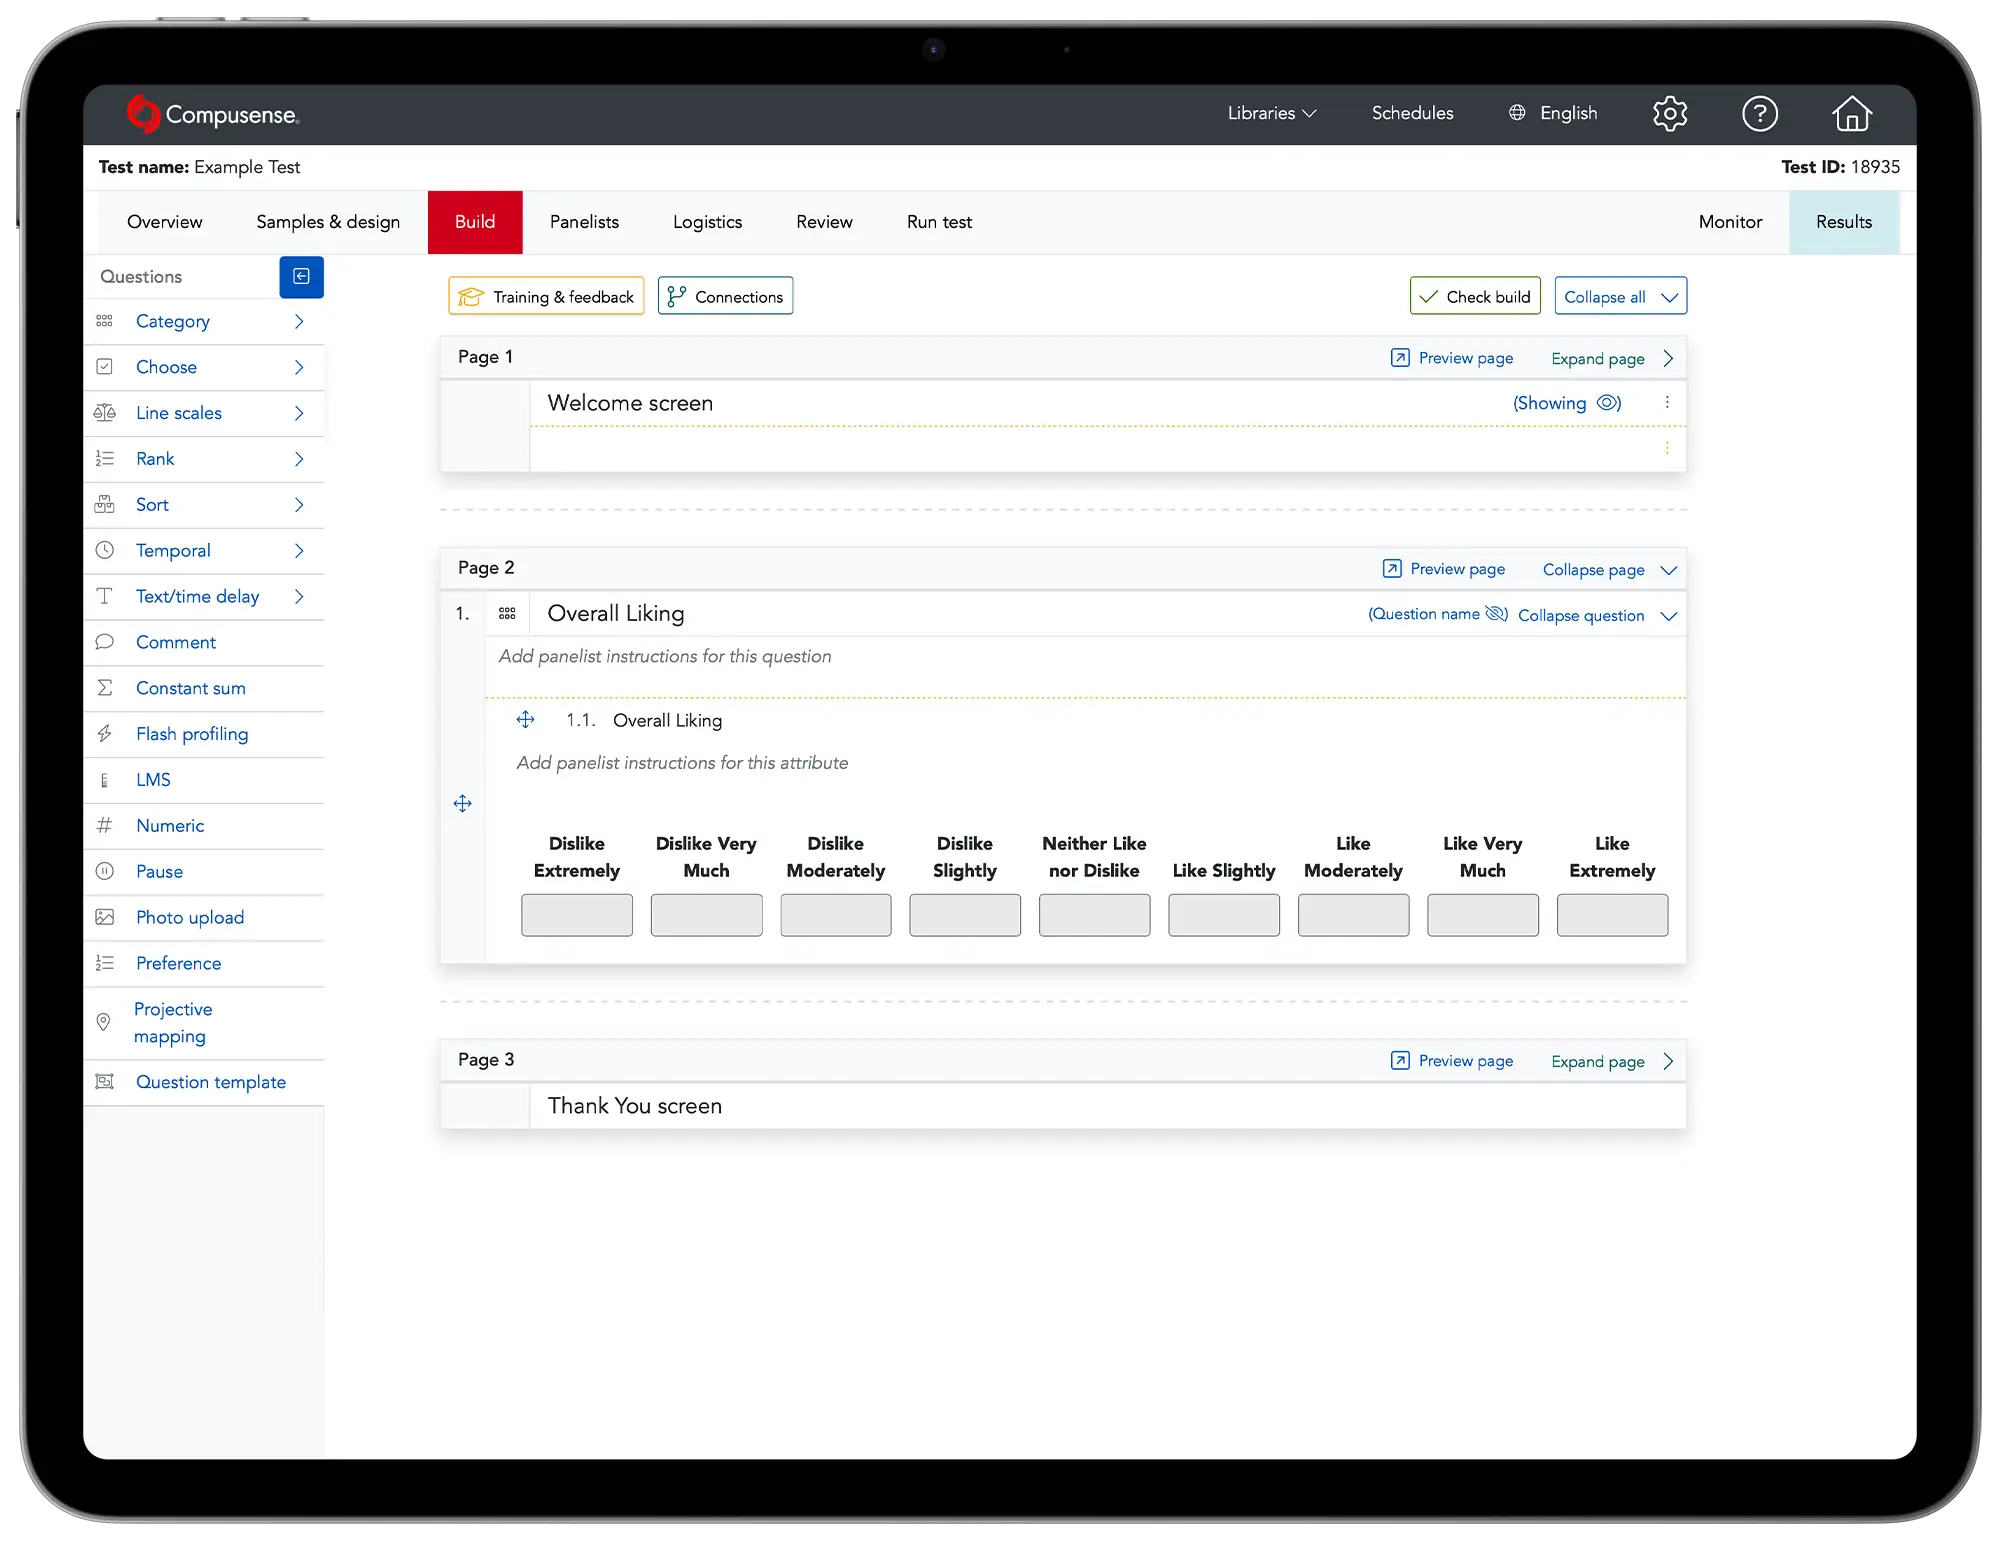Click the help question mark icon

pos(1759,114)
